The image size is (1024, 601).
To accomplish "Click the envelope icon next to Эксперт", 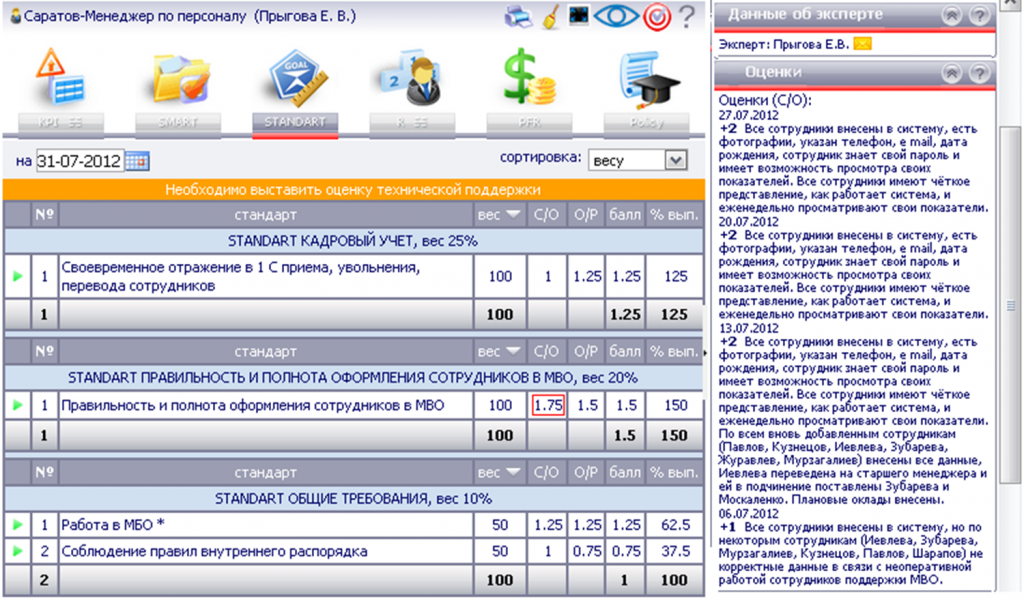I will pyautogui.click(x=863, y=44).
